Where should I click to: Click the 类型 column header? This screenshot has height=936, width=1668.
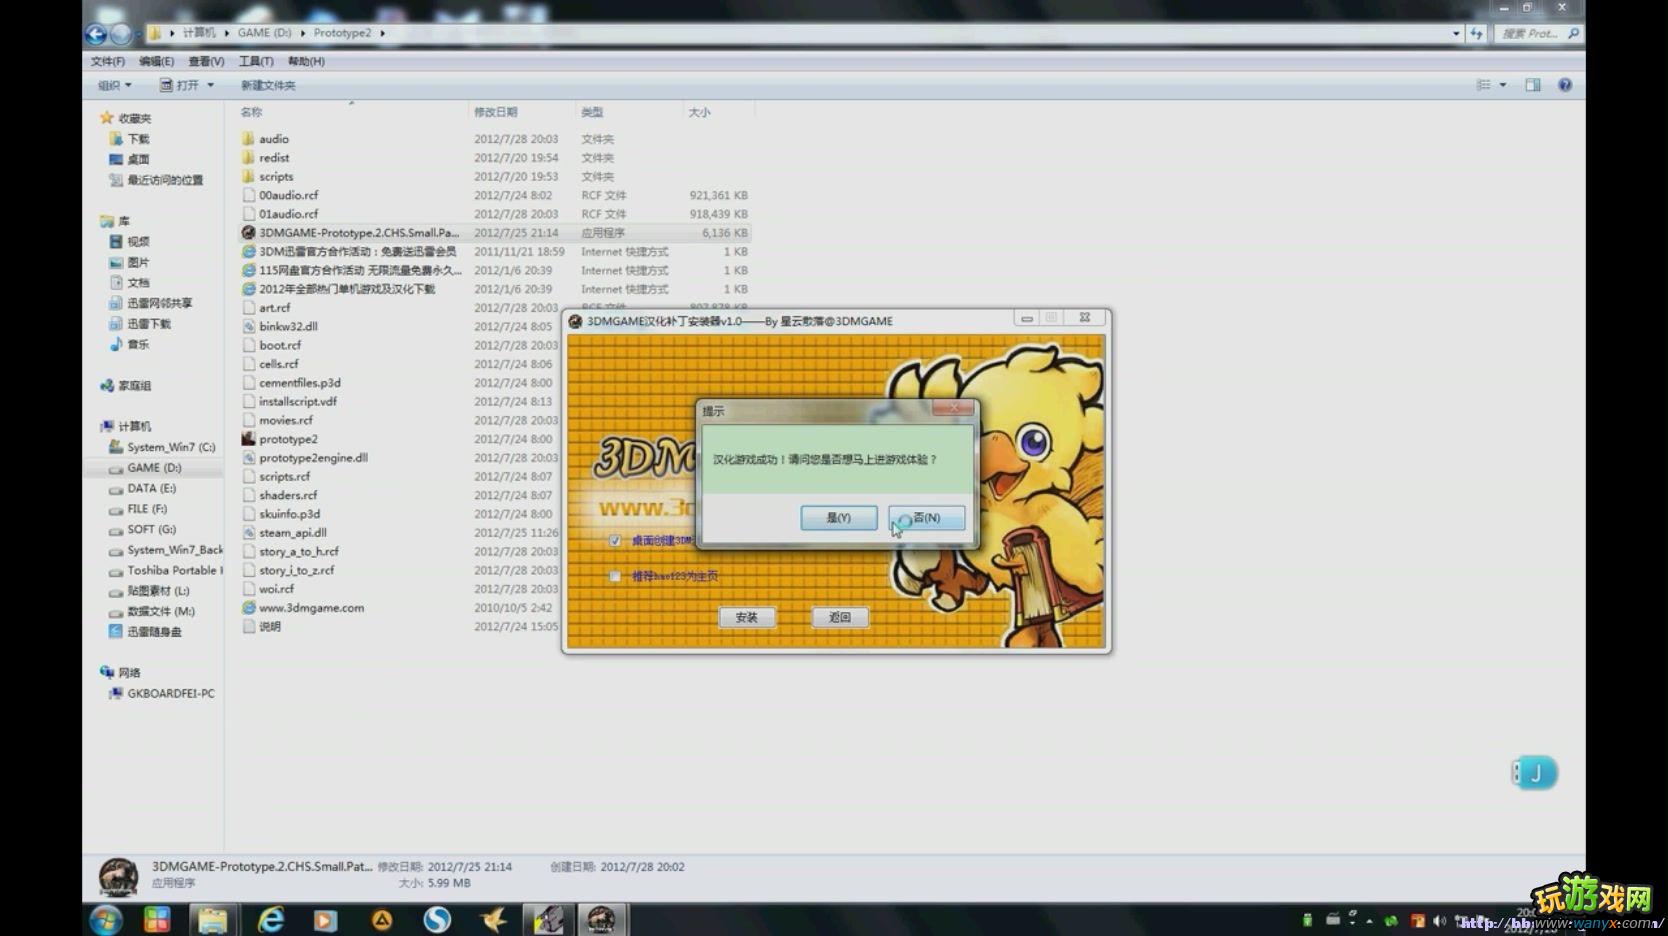pyautogui.click(x=592, y=112)
